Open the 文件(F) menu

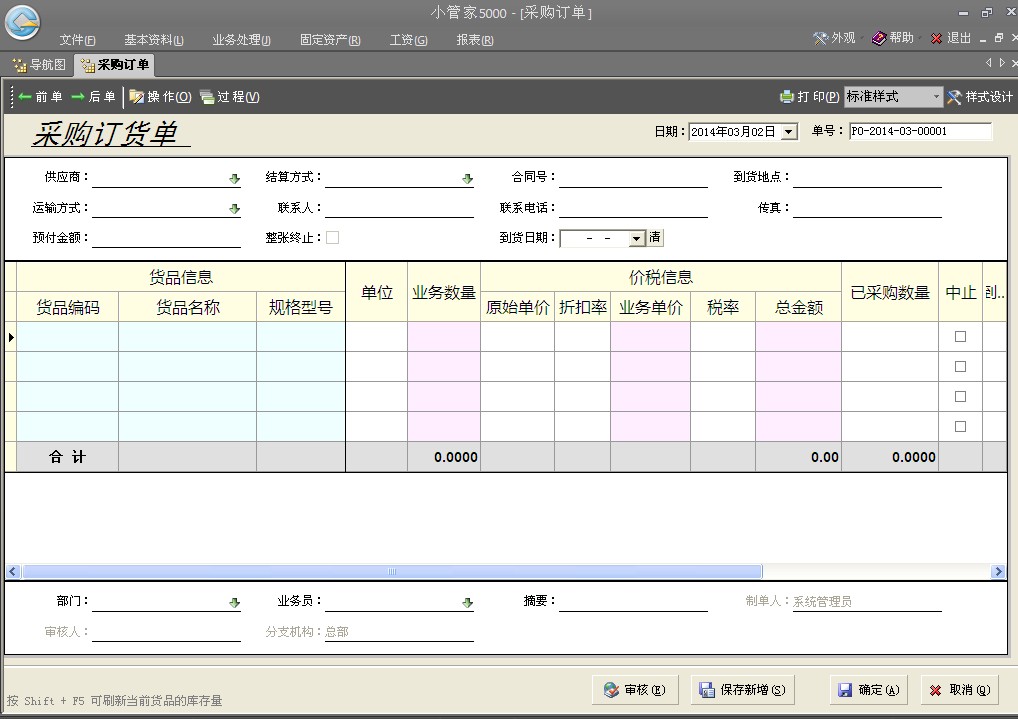coord(77,40)
